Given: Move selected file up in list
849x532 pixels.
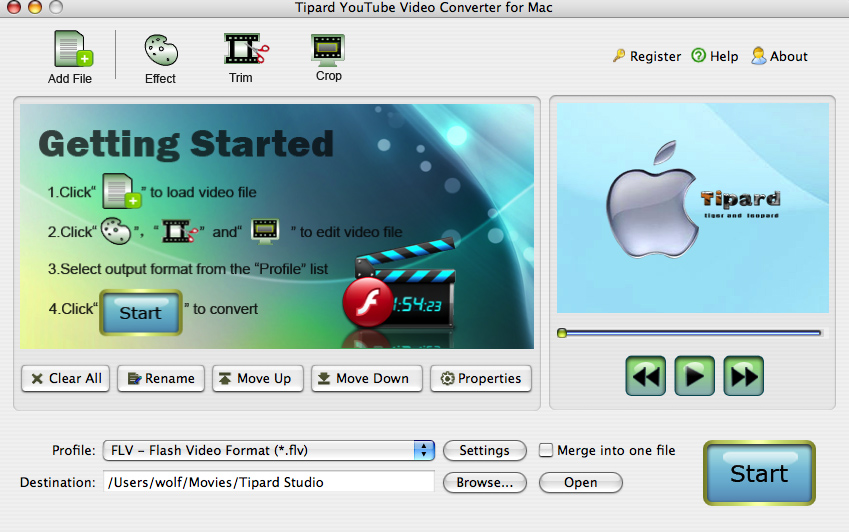Looking at the screenshot, I should 256,379.
